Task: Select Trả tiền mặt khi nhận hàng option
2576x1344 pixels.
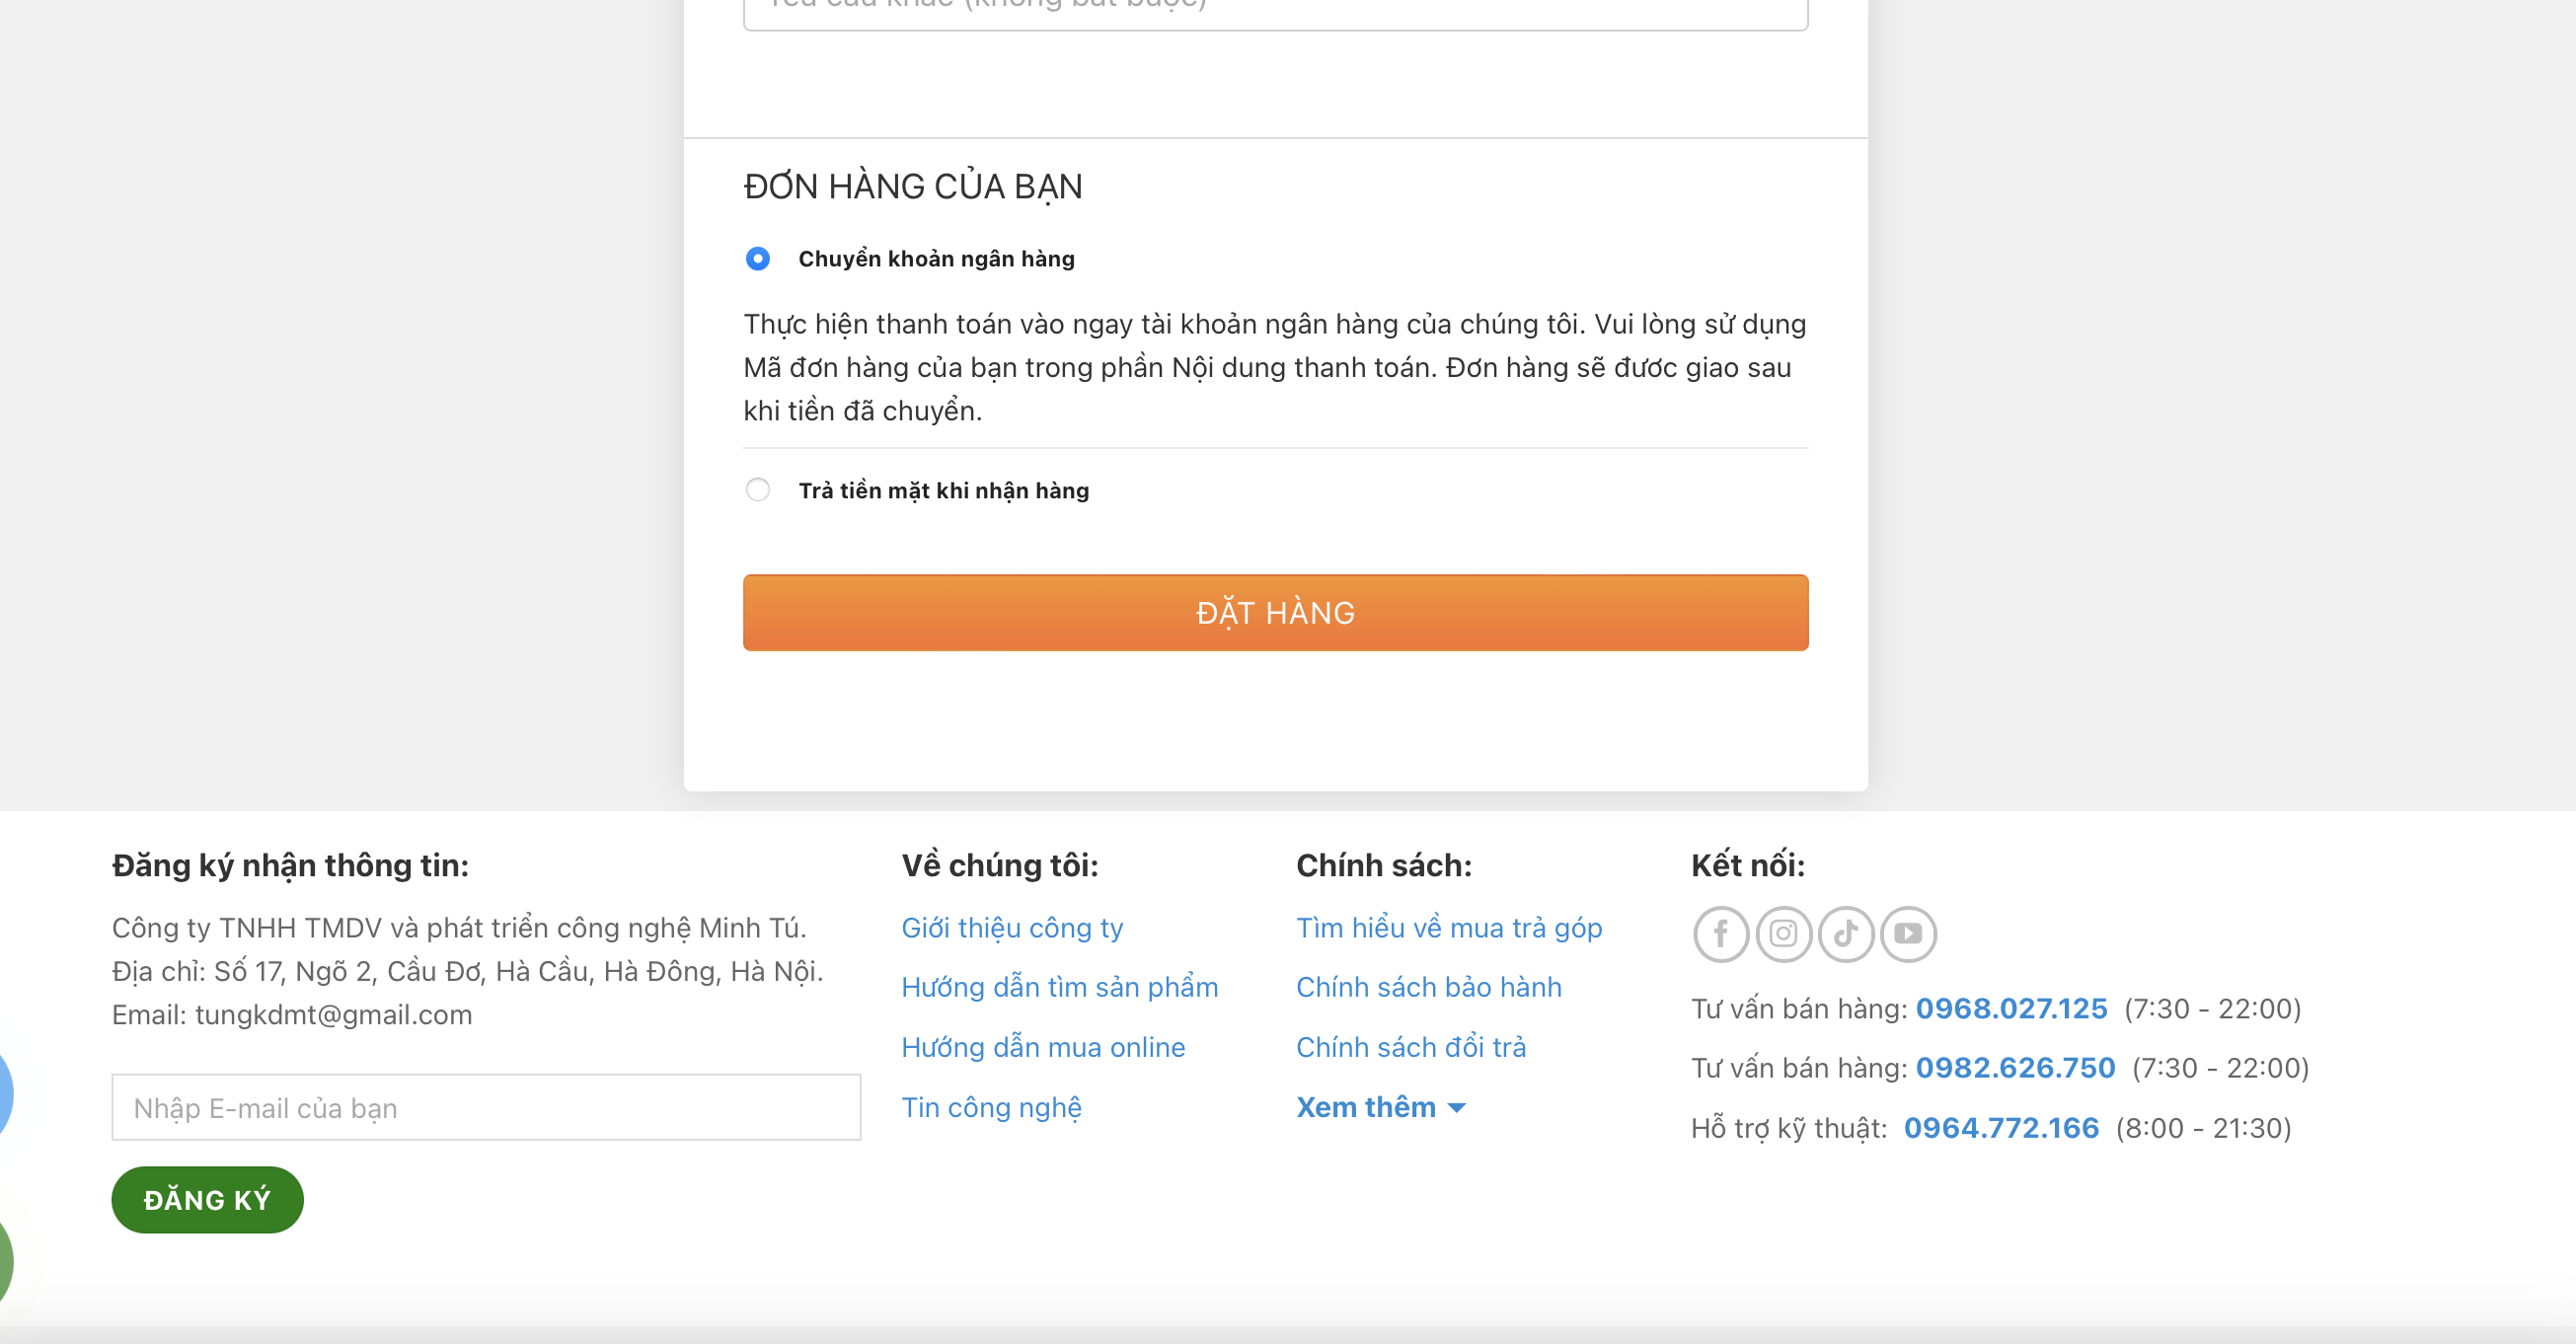Action: pos(758,490)
